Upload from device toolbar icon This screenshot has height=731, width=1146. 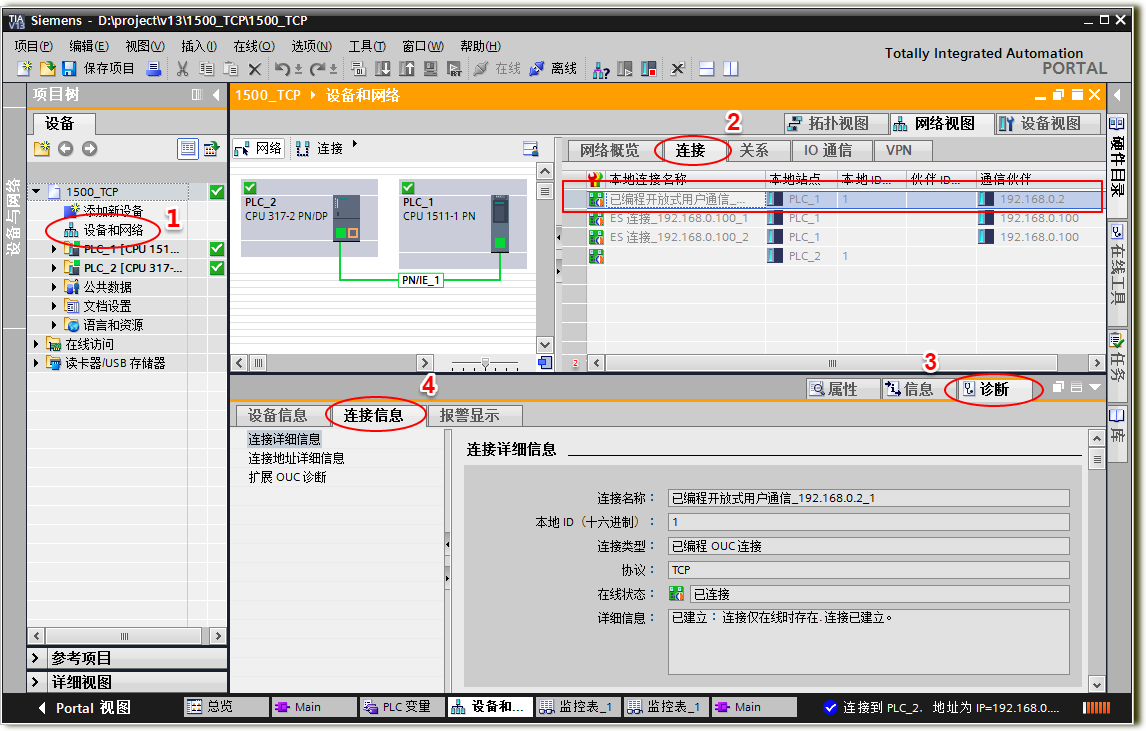[x=406, y=69]
